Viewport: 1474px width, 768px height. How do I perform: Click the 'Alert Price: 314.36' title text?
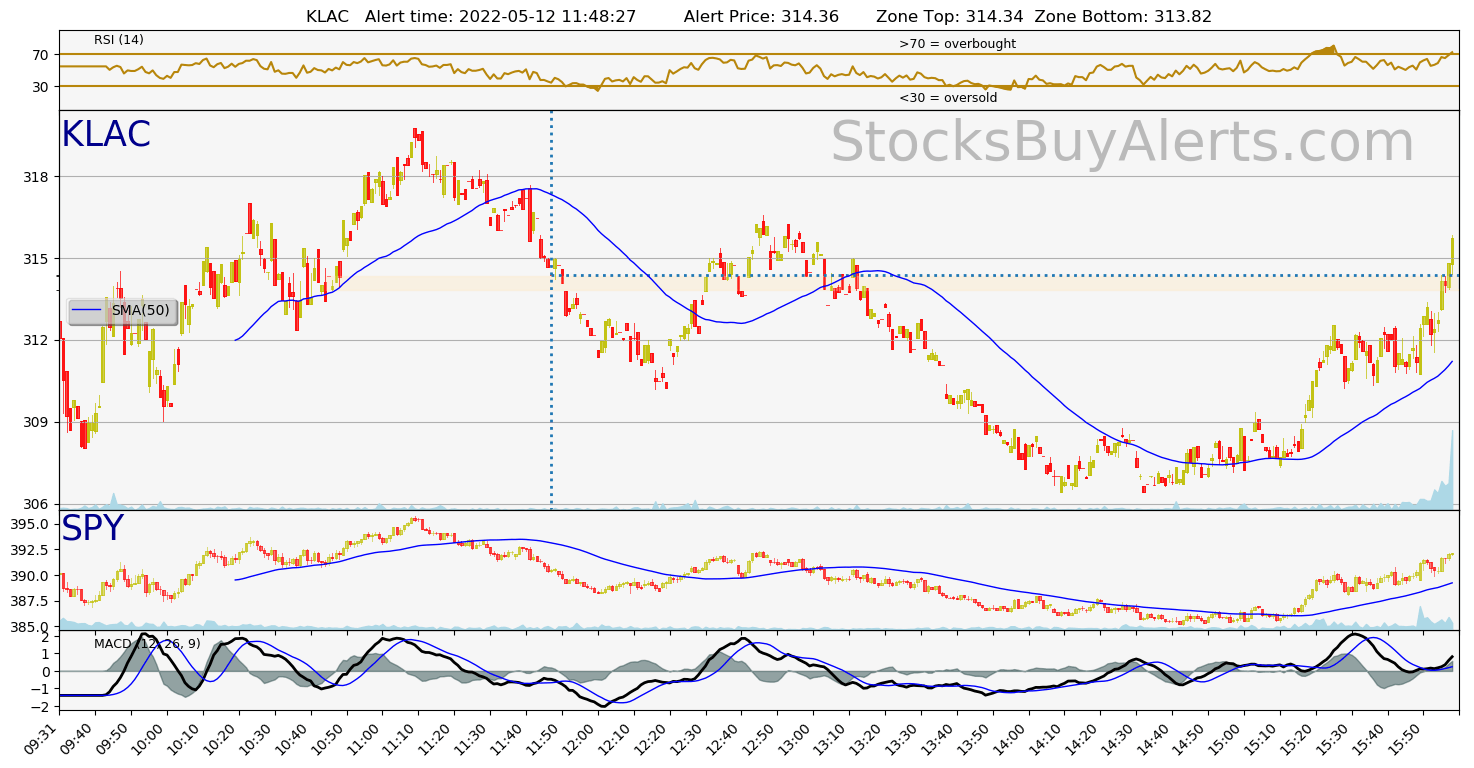(760, 17)
